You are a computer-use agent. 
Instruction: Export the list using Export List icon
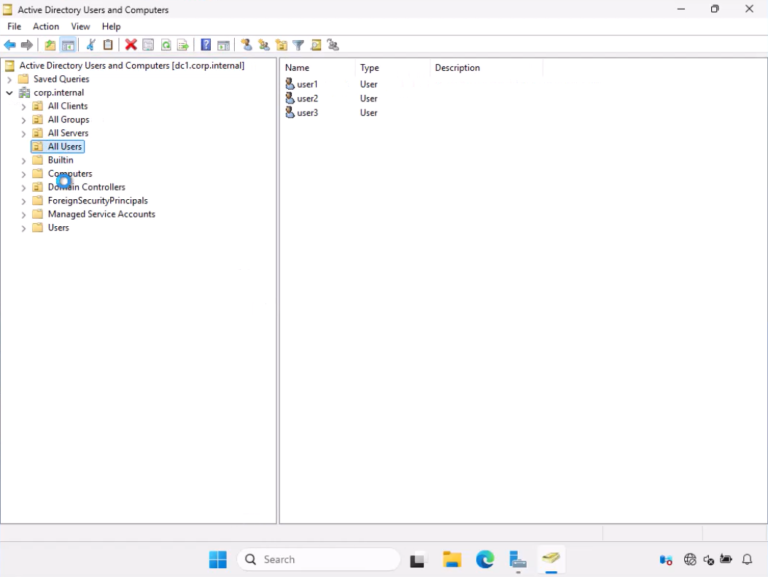(x=183, y=45)
